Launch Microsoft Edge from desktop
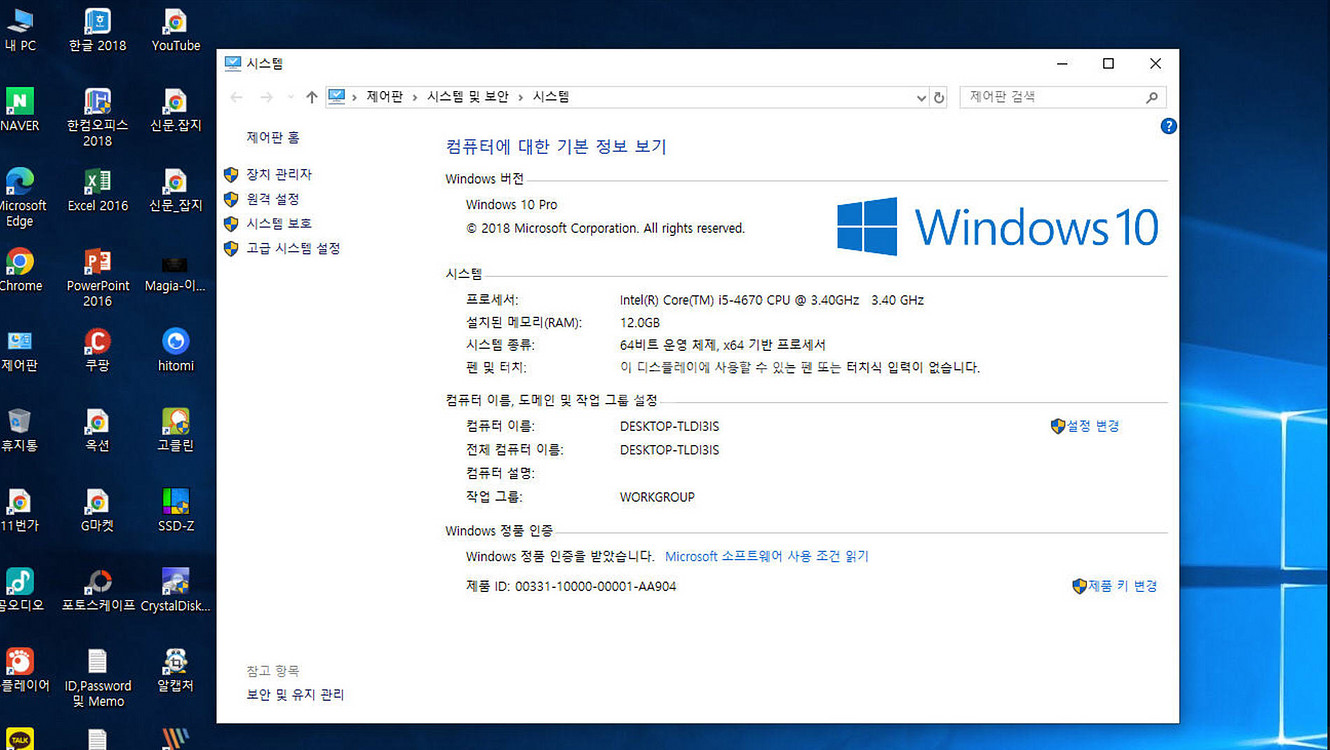1330x750 pixels. tap(20, 196)
